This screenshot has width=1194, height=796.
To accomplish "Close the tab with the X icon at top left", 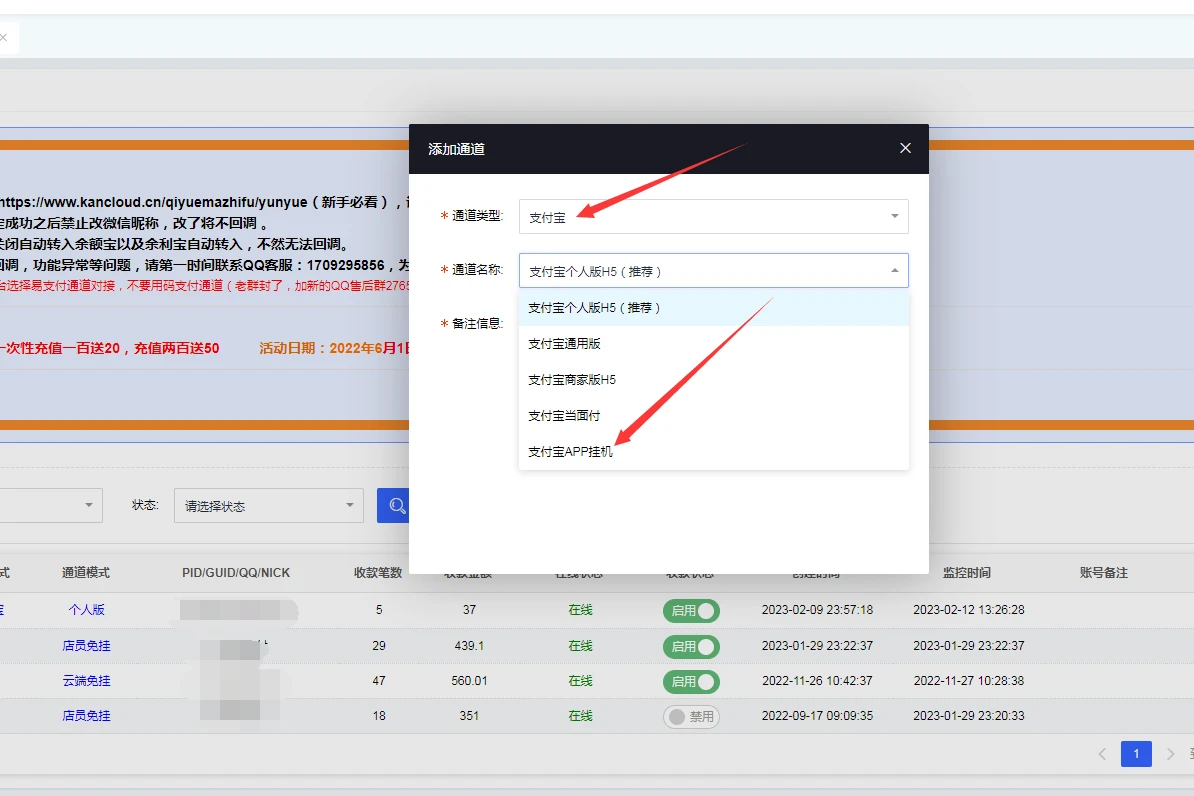I will point(4,37).
